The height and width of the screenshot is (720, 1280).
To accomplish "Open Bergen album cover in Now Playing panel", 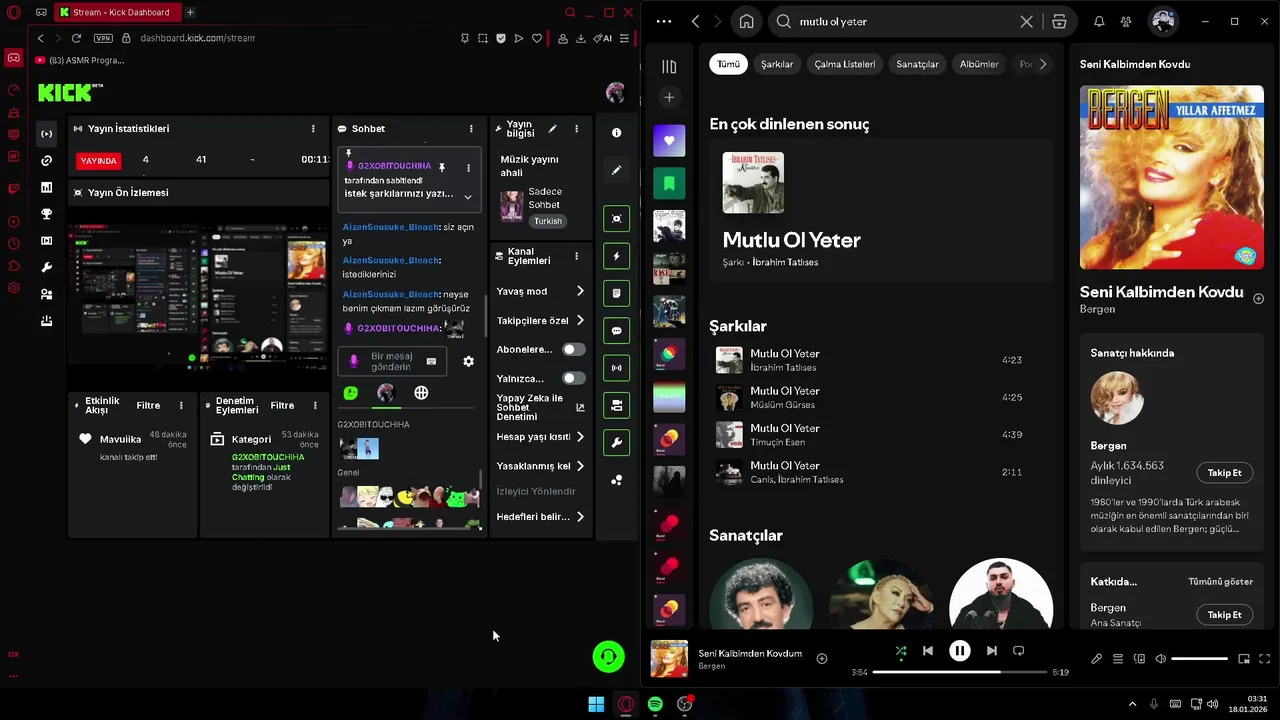I will [x=1171, y=177].
